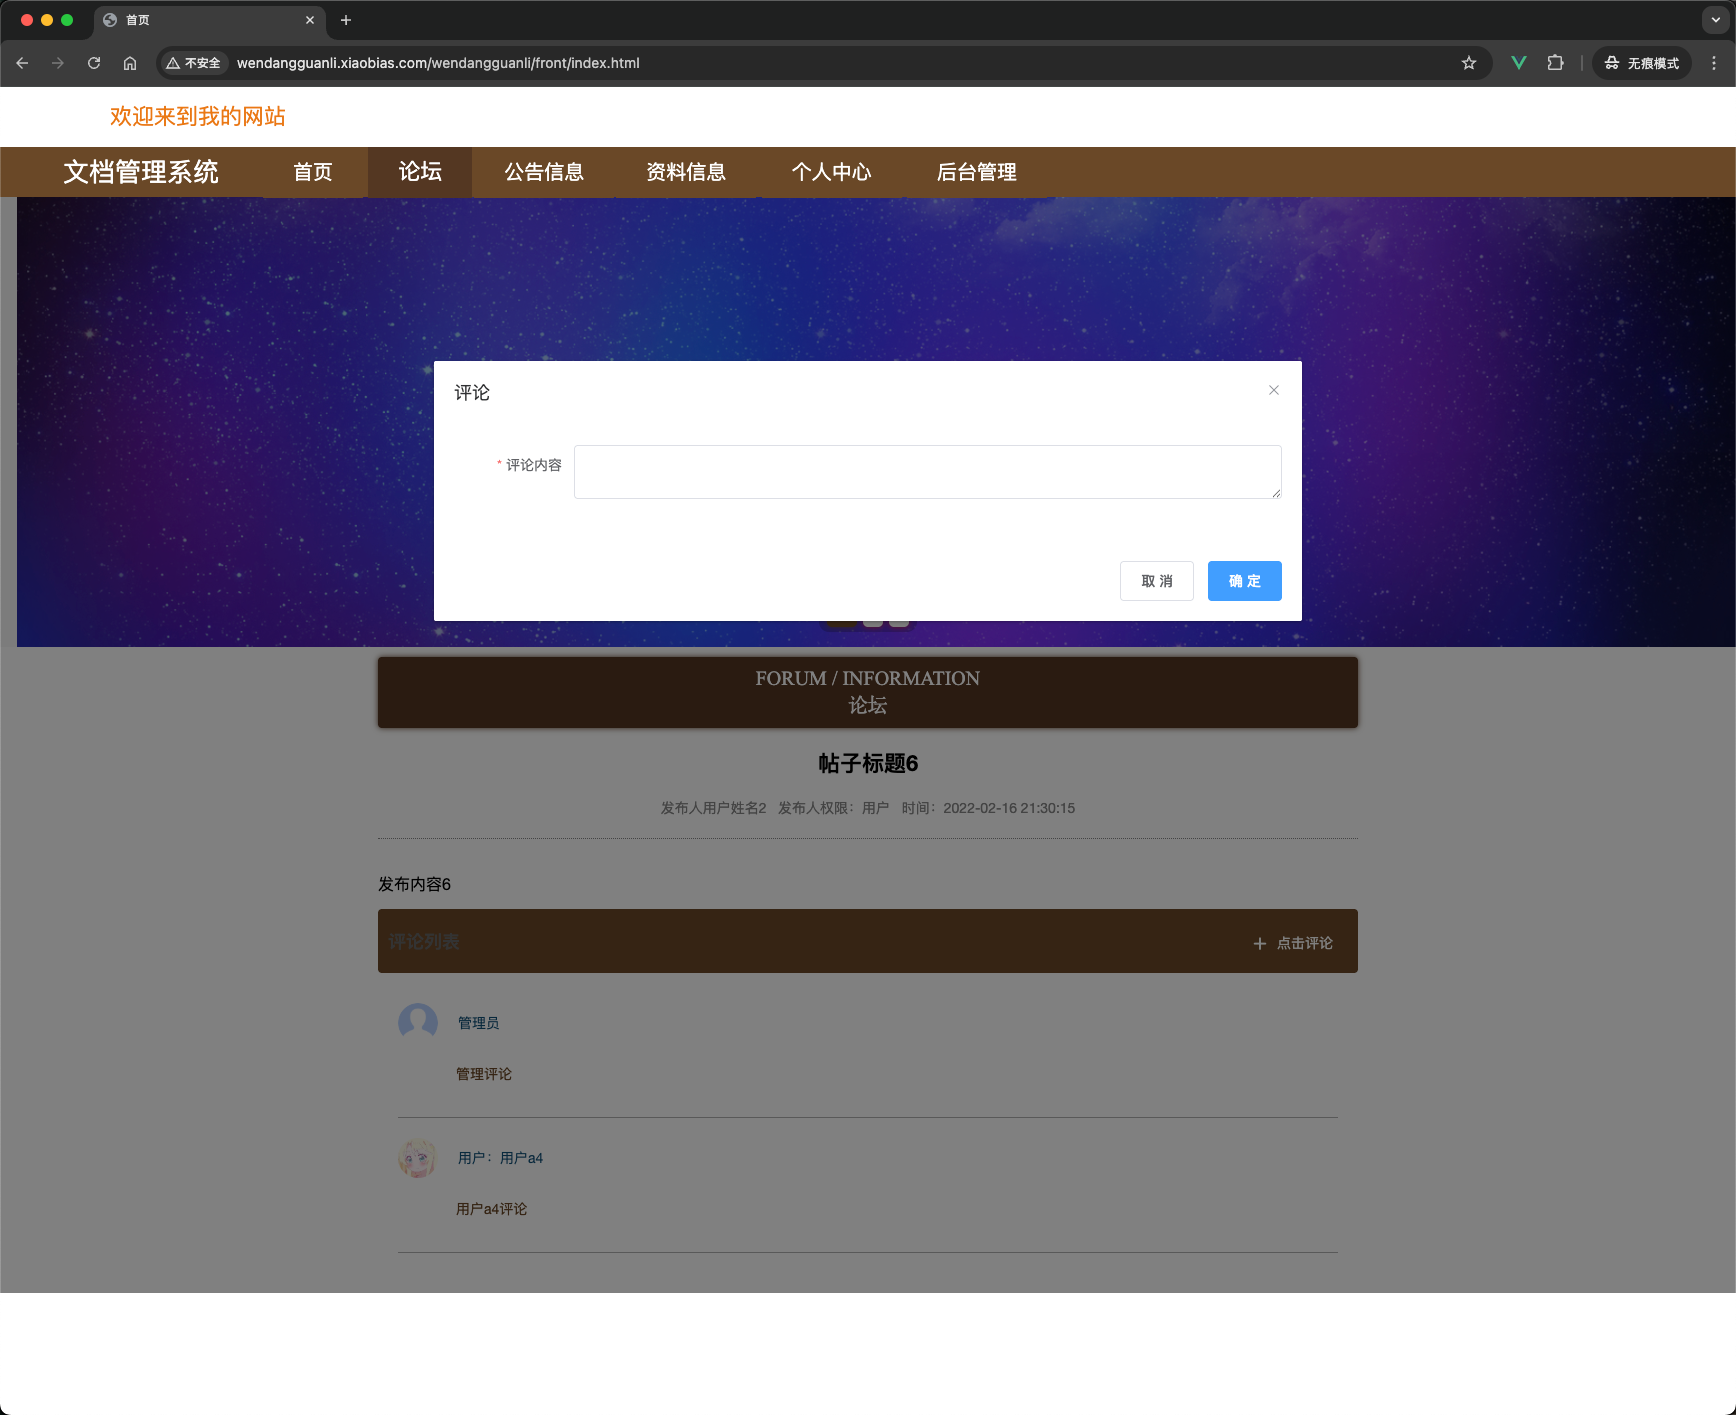The image size is (1736, 1415).
Task: Click the 无痕模式 incognito indicator
Action: 1641,63
